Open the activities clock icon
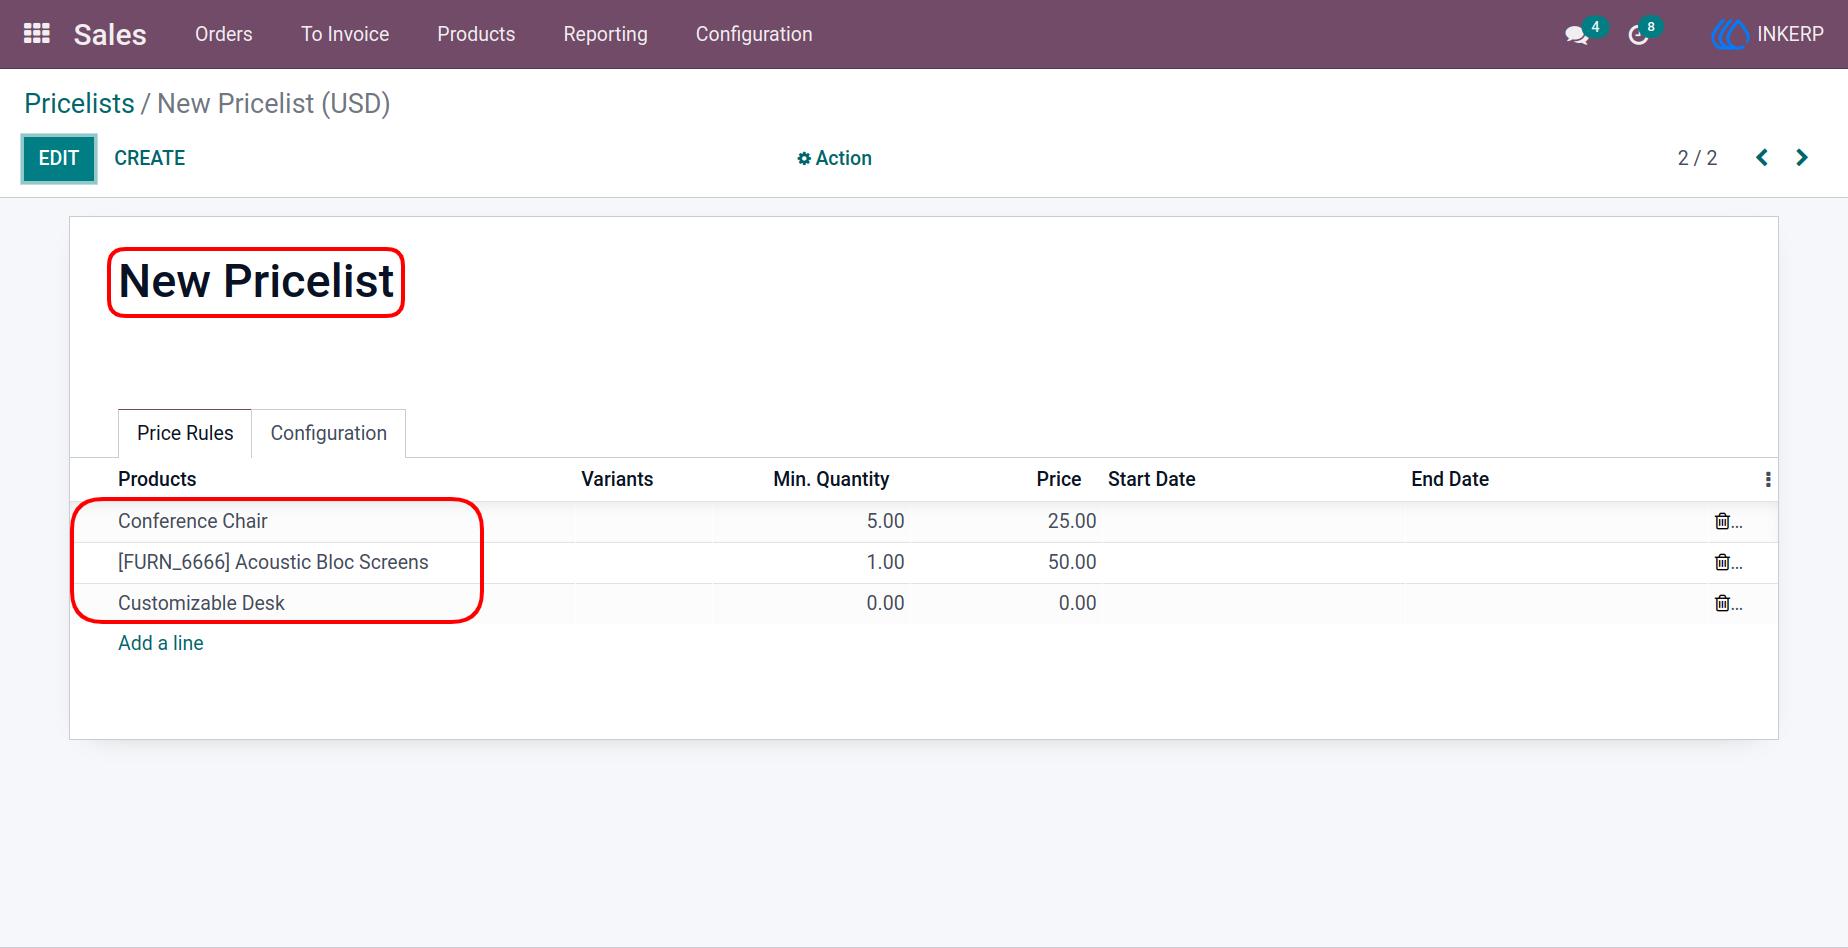Viewport: 1848px width, 948px height. click(x=1638, y=35)
